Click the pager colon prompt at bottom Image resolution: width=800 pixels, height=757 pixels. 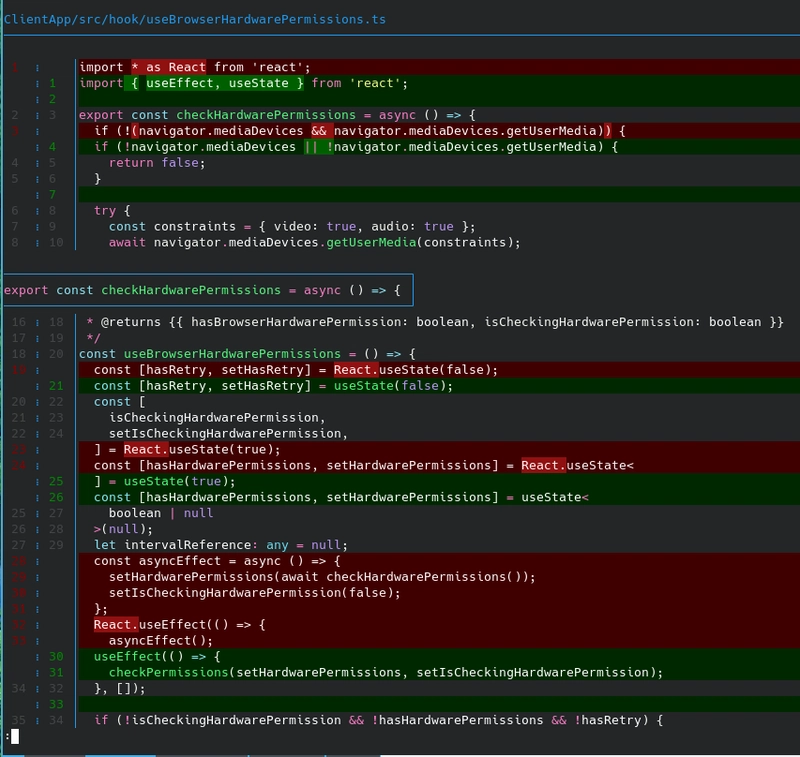coord(7,736)
